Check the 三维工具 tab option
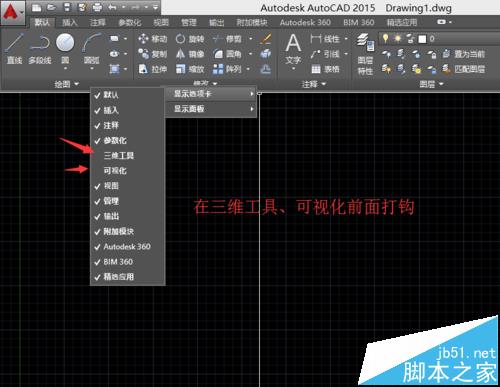 pyautogui.click(x=128, y=156)
